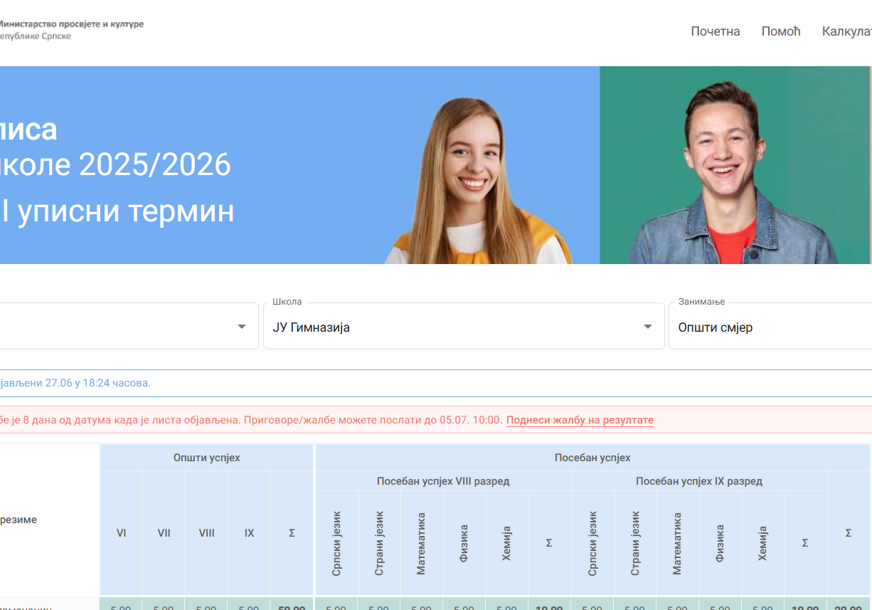Click the Министарство просвјете и културе logo text
This screenshot has height=610, width=872.
coord(71,24)
